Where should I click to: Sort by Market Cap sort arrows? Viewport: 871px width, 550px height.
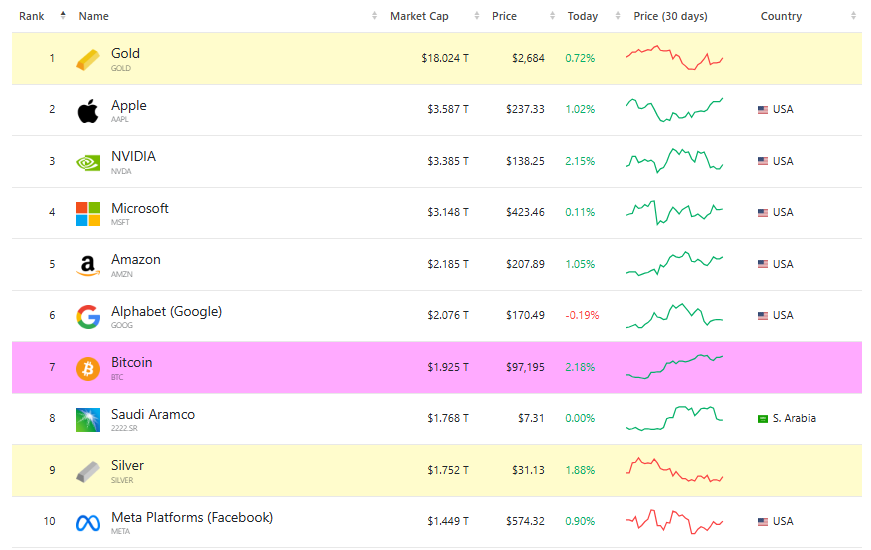[477, 16]
